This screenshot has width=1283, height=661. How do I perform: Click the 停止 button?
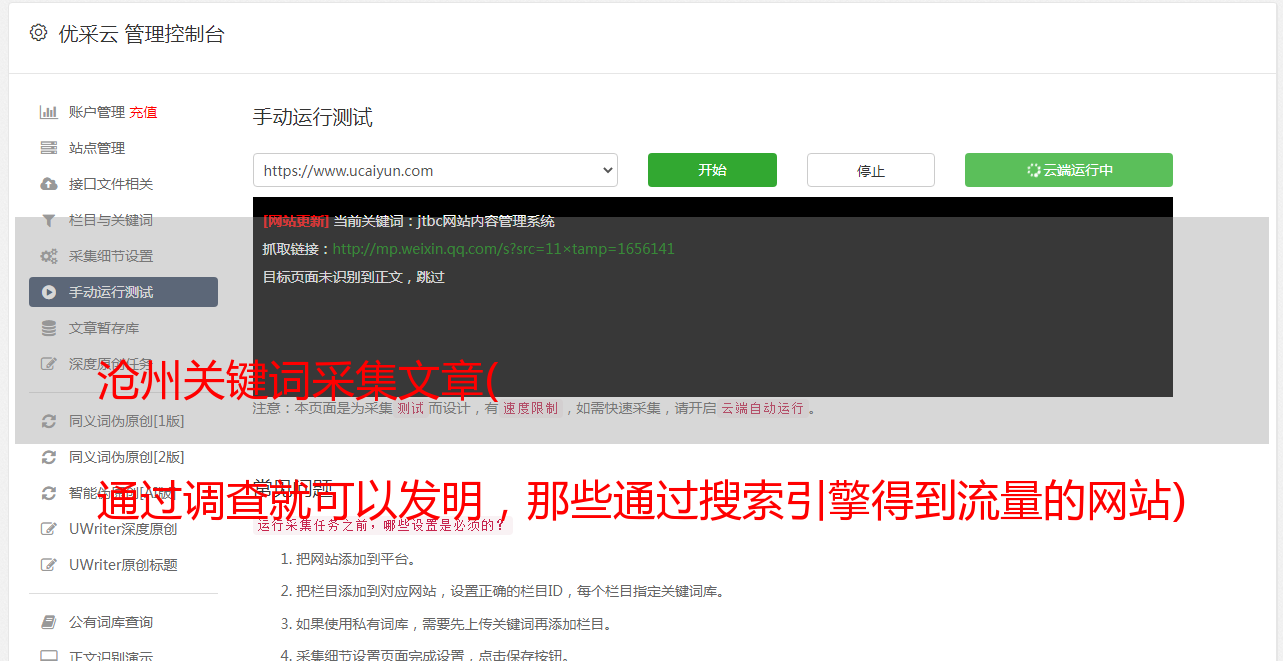pyautogui.click(x=871, y=170)
